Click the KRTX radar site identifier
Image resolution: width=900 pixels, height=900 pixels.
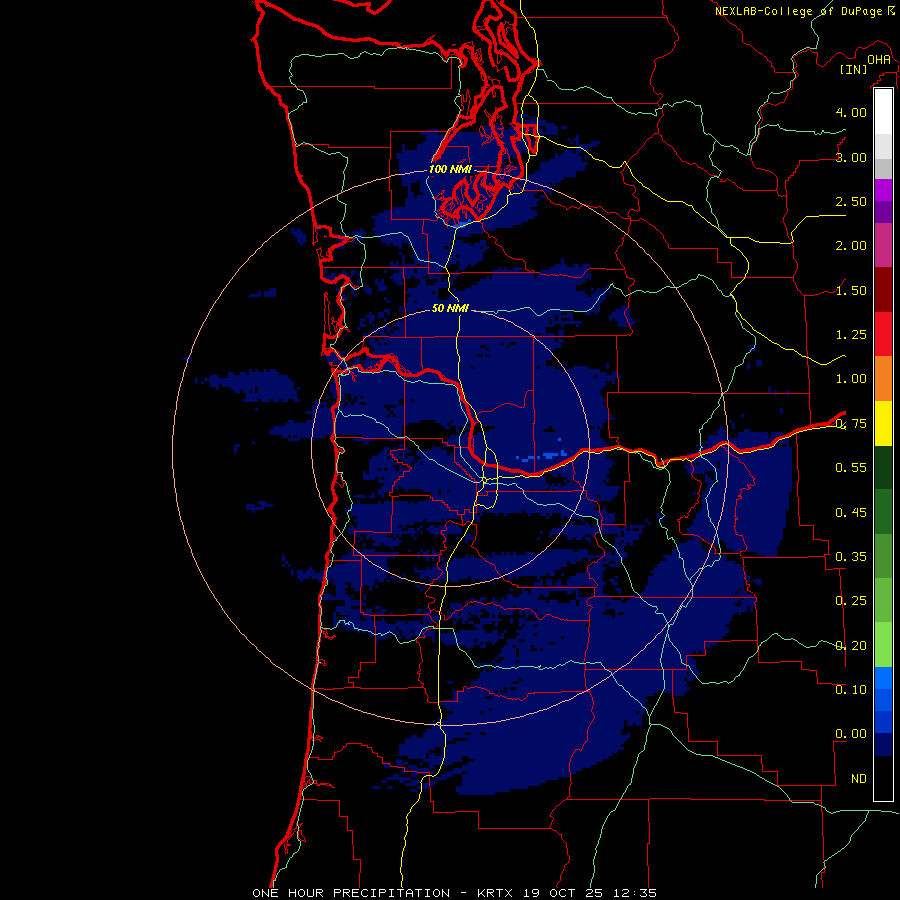coord(496,893)
